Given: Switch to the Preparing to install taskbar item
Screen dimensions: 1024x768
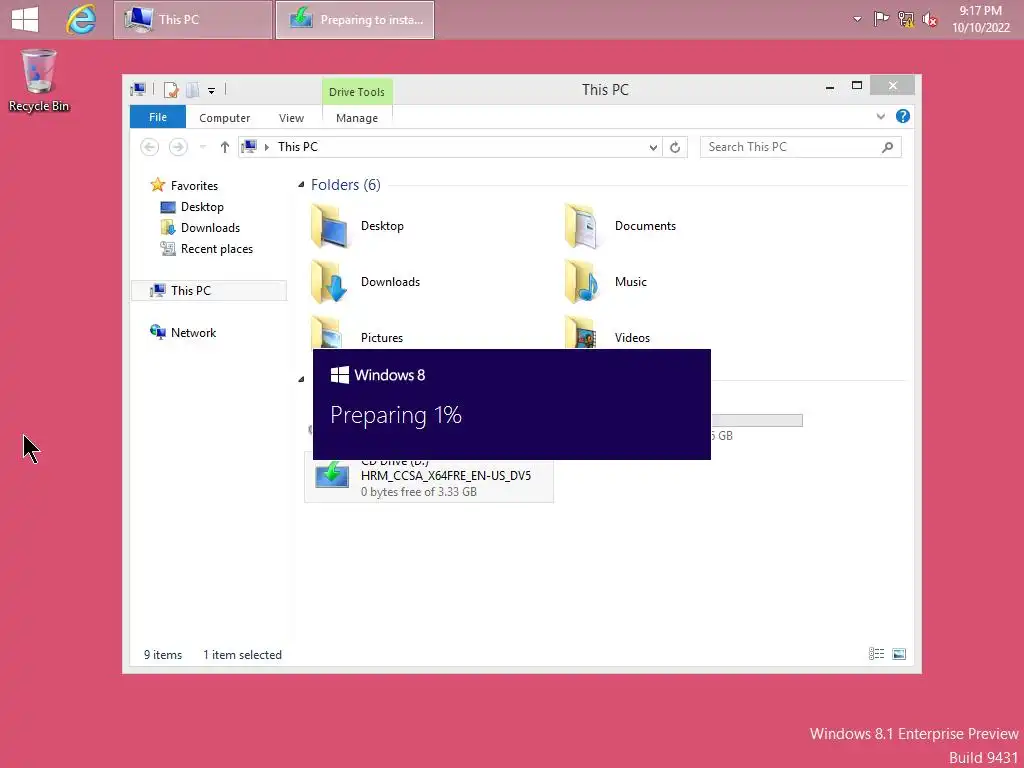Looking at the screenshot, I should coord(355,20).
